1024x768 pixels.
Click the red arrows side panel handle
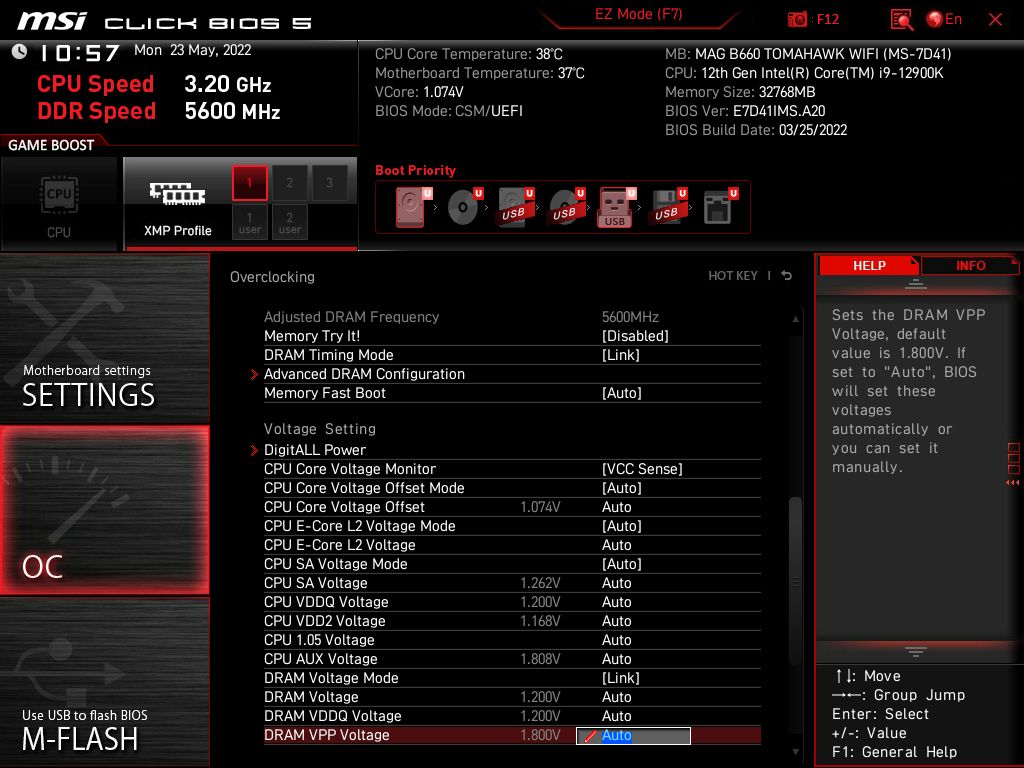[1013, 483]
